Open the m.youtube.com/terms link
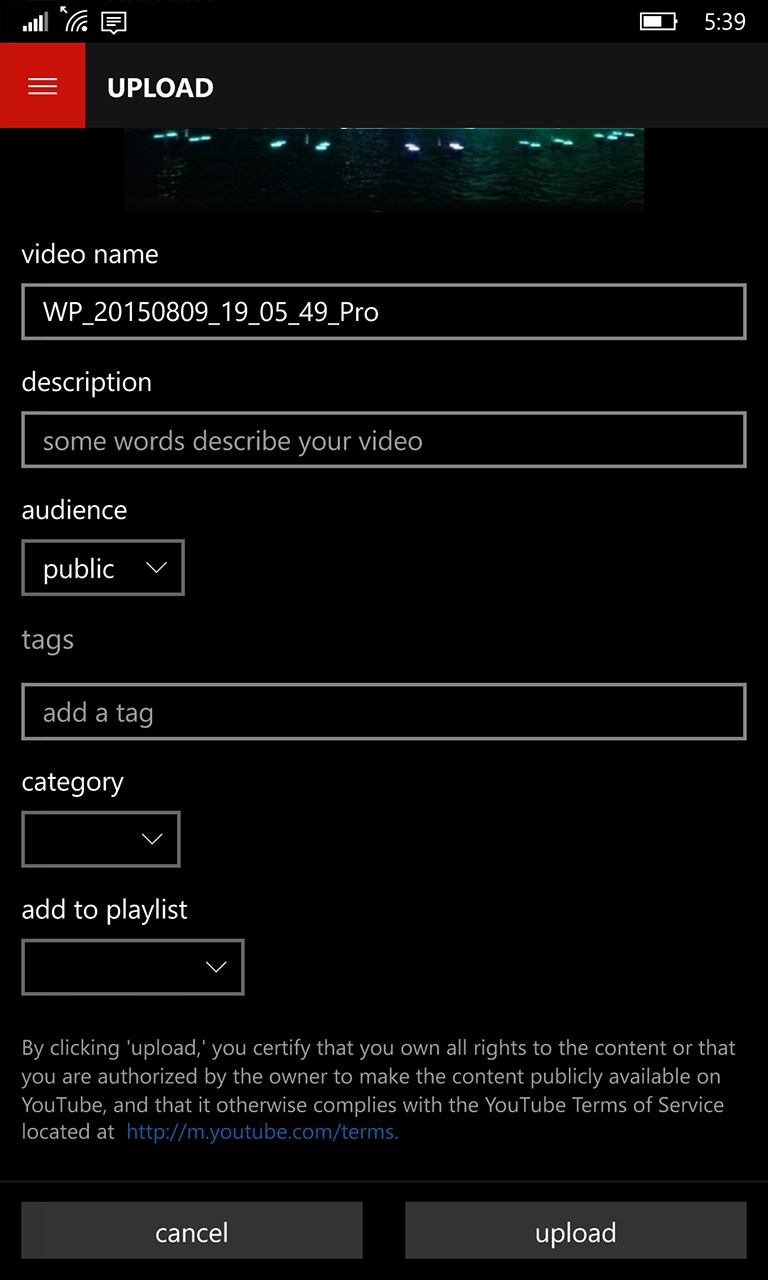Image resolution: width=768 pixels, height=1280 pixels. [262, 1132]
